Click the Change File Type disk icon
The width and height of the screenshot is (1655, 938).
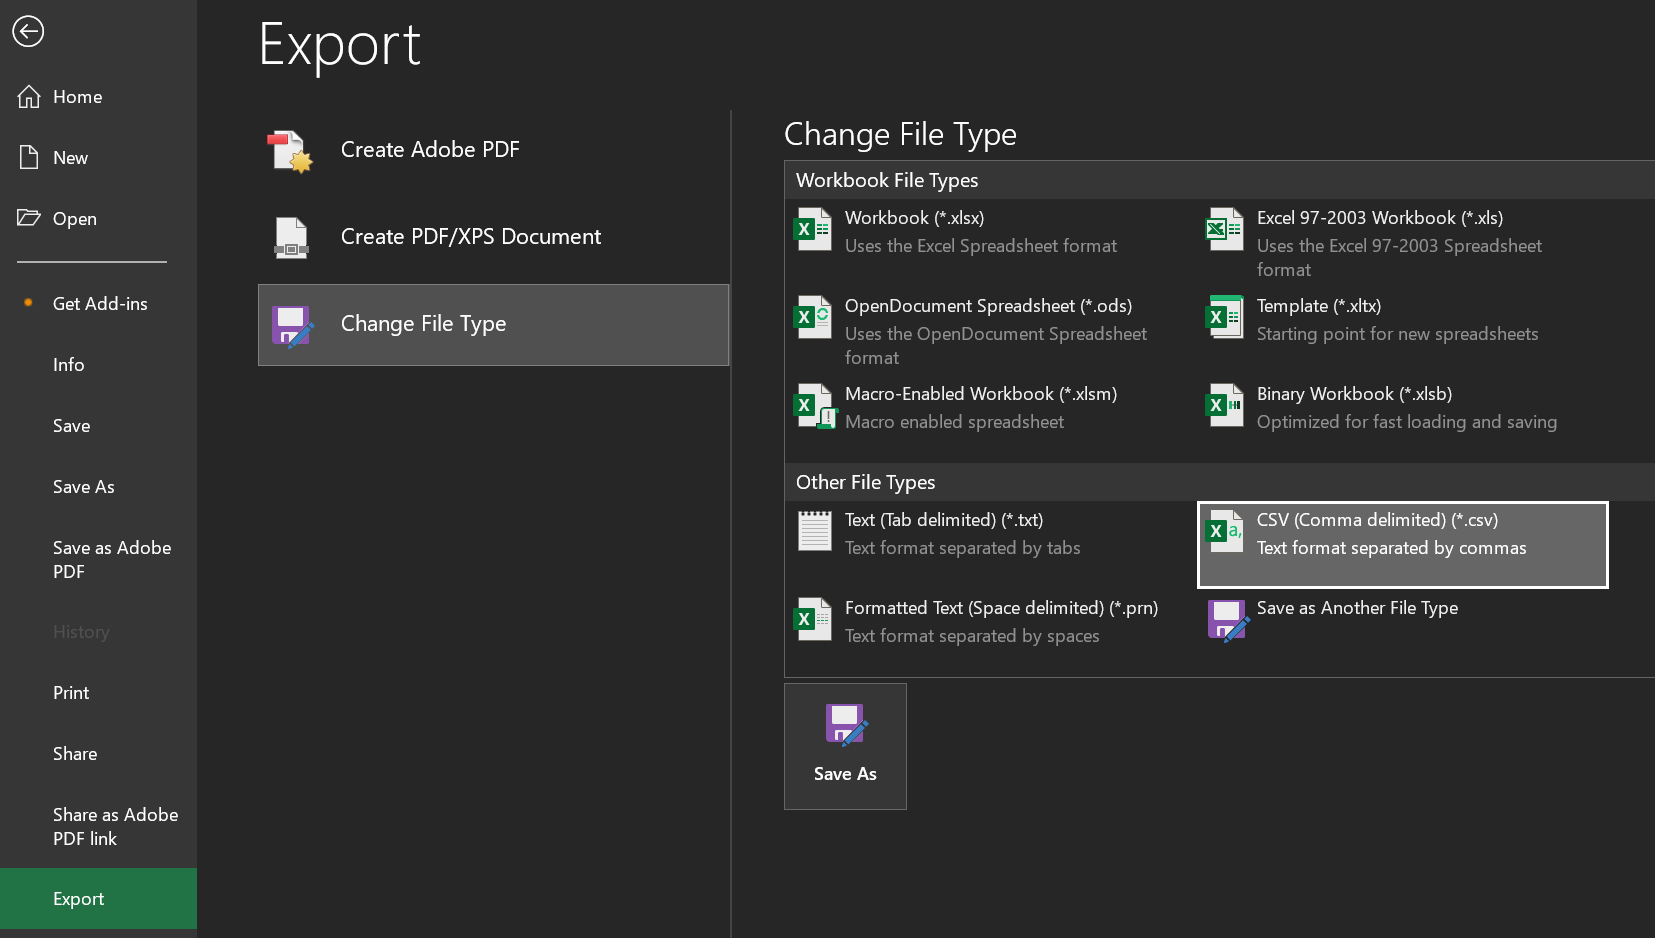click(x=292, y=326)
